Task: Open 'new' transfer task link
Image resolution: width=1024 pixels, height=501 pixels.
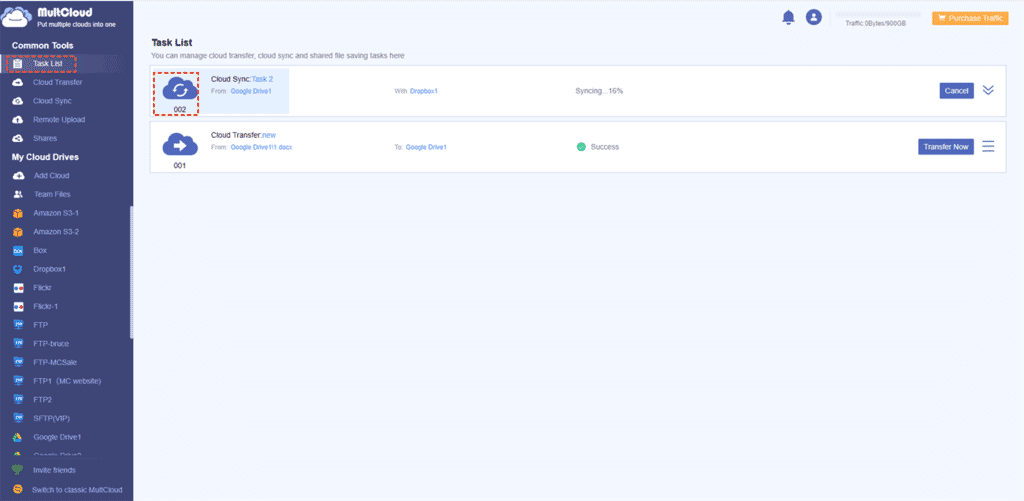Action: [269, 135]
